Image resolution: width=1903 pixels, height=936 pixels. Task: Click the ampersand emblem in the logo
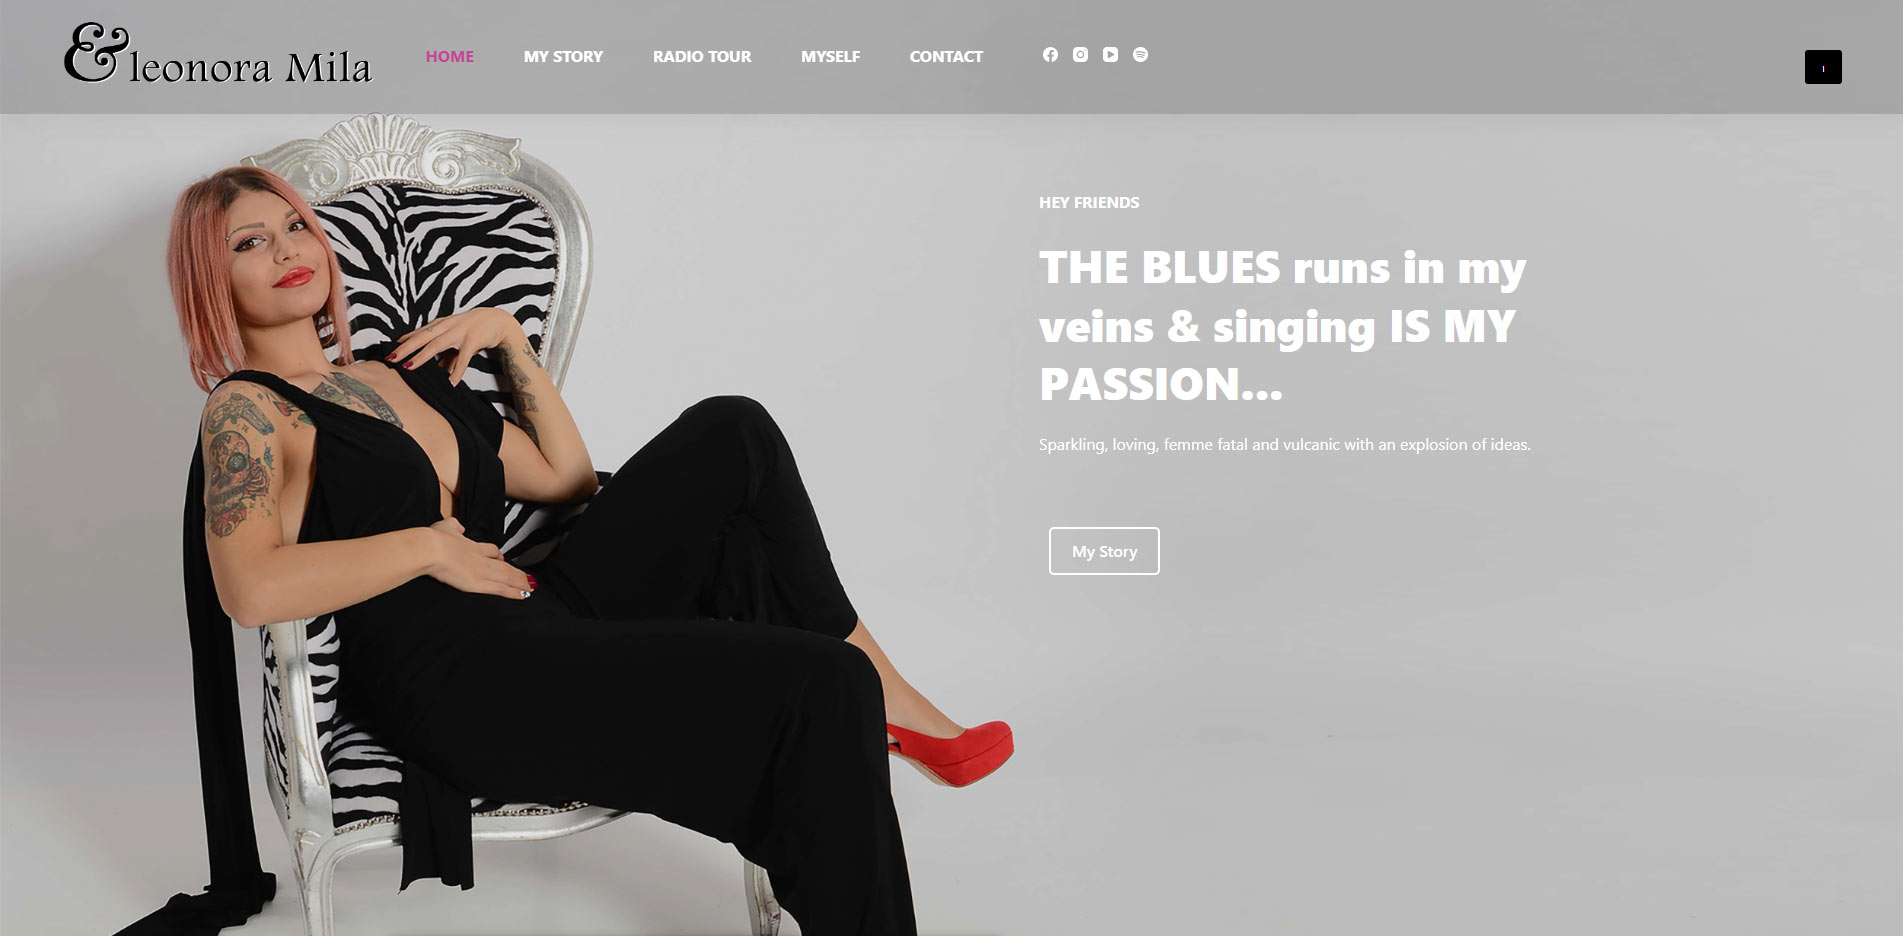pyautogui.click(x=97, y=53)
